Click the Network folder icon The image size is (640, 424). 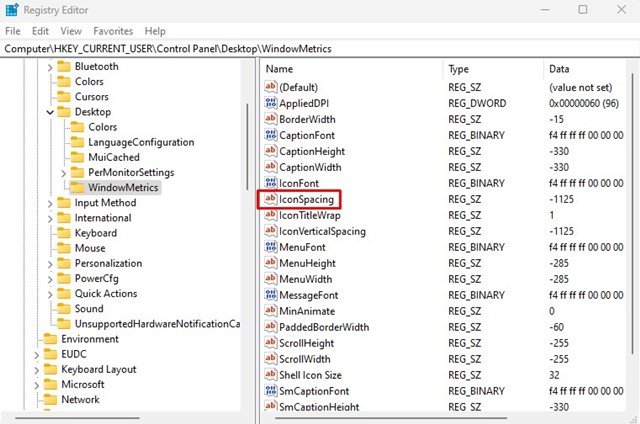point(50,399)
